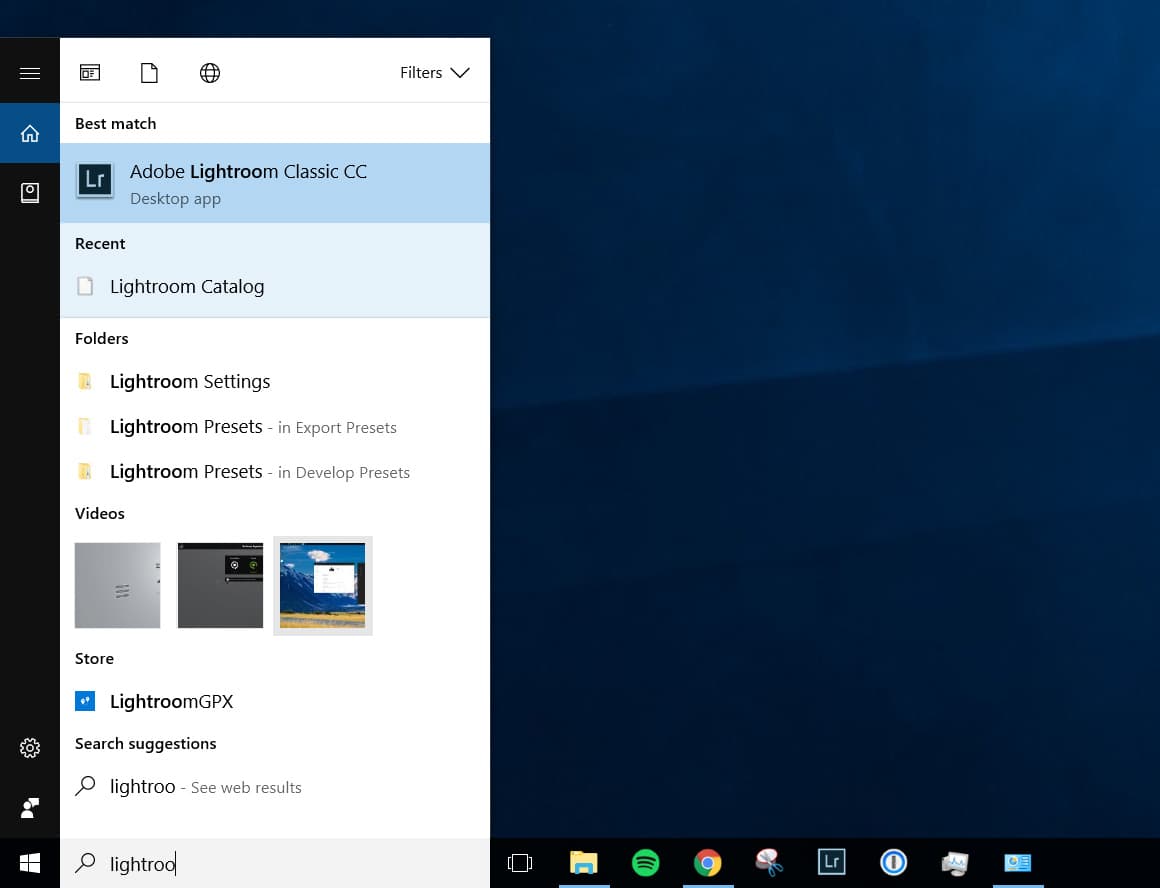
Task: Open the recent Lightroom Catalog file
Action: (186, 287)
